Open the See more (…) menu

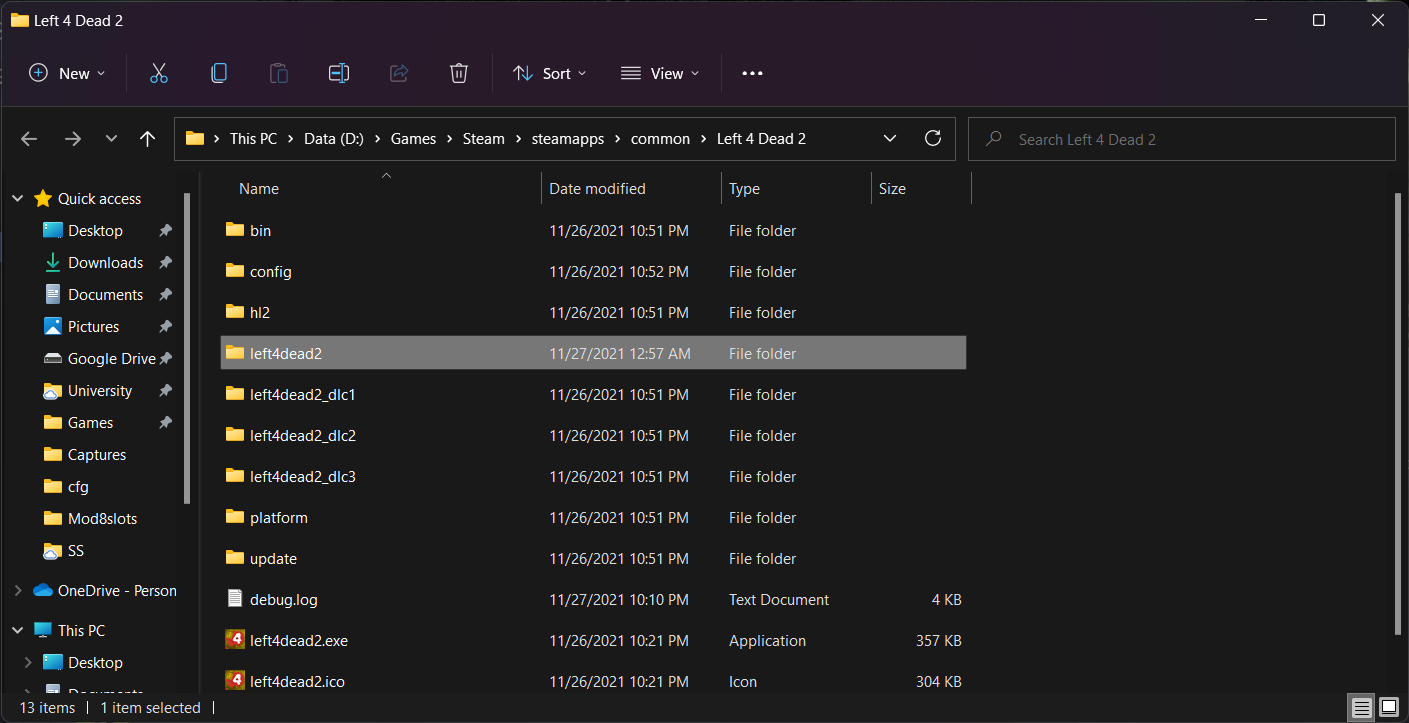tap(752, 72)
